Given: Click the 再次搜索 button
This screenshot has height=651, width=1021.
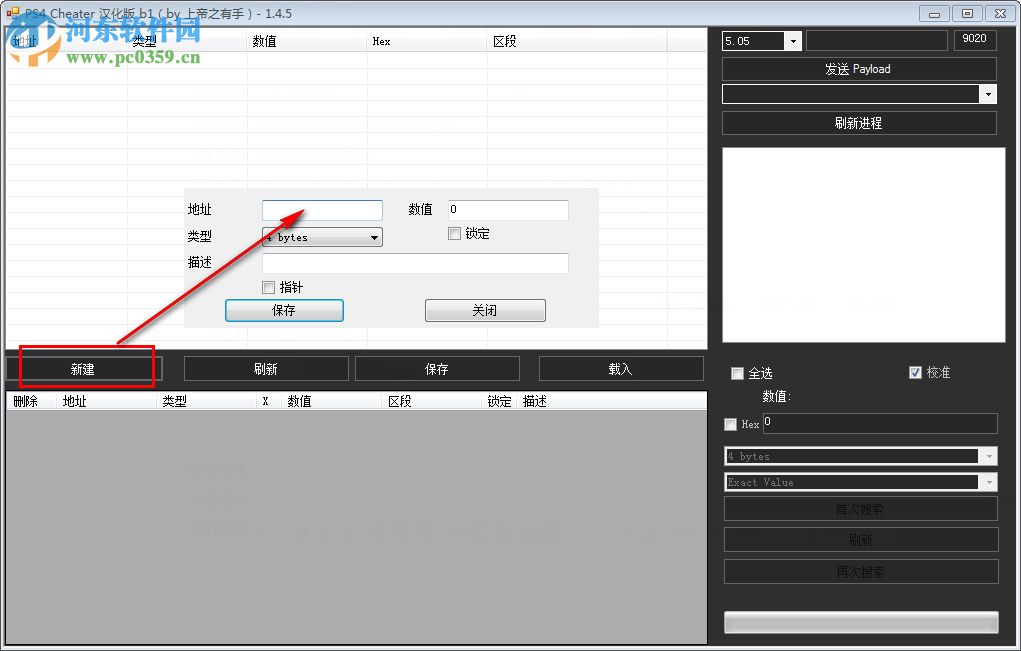Looking at the screenshot, I should pos(860,572).
